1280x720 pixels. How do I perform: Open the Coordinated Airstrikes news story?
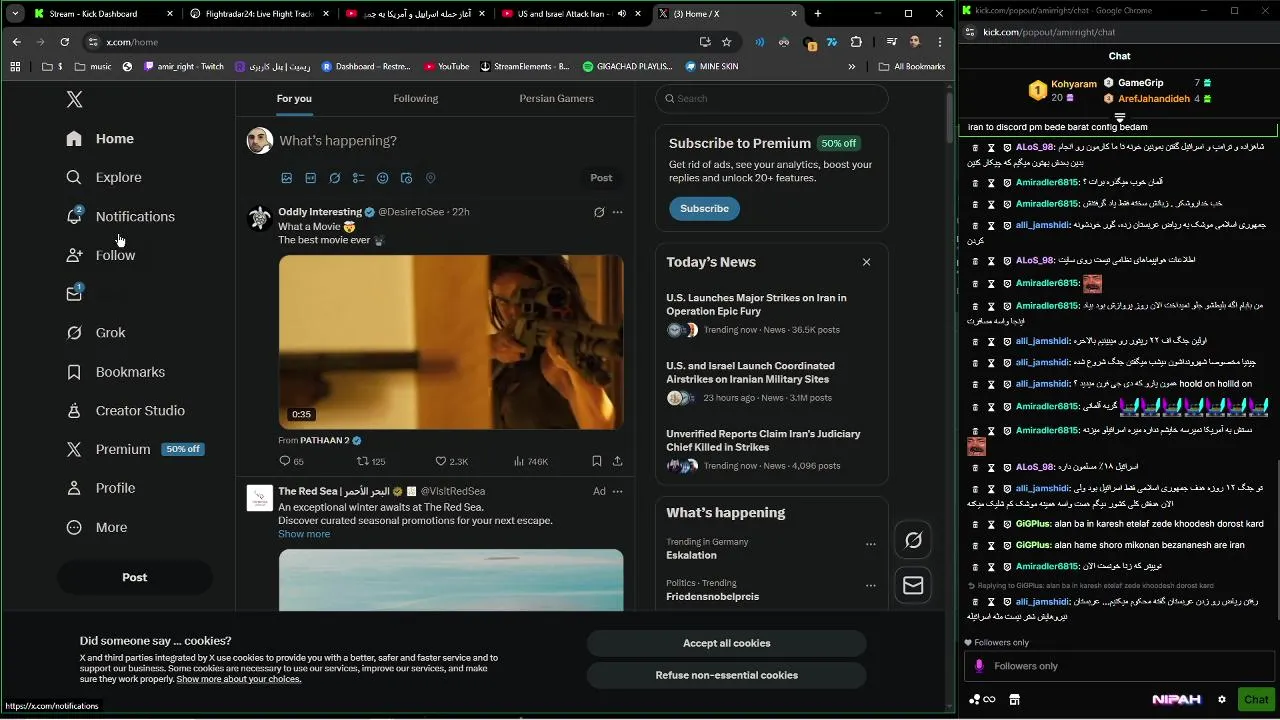[771, 381]
